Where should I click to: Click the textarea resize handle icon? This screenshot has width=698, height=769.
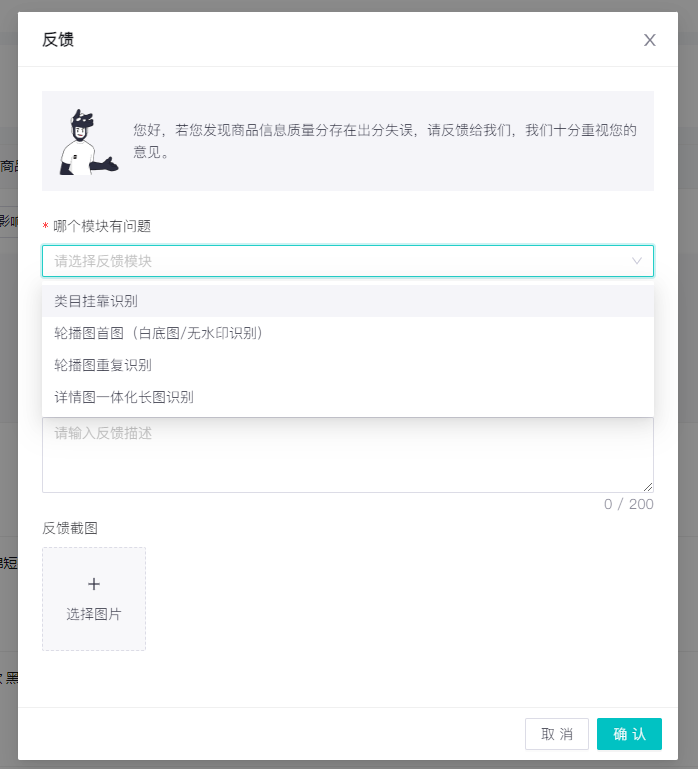pos(648,487)
